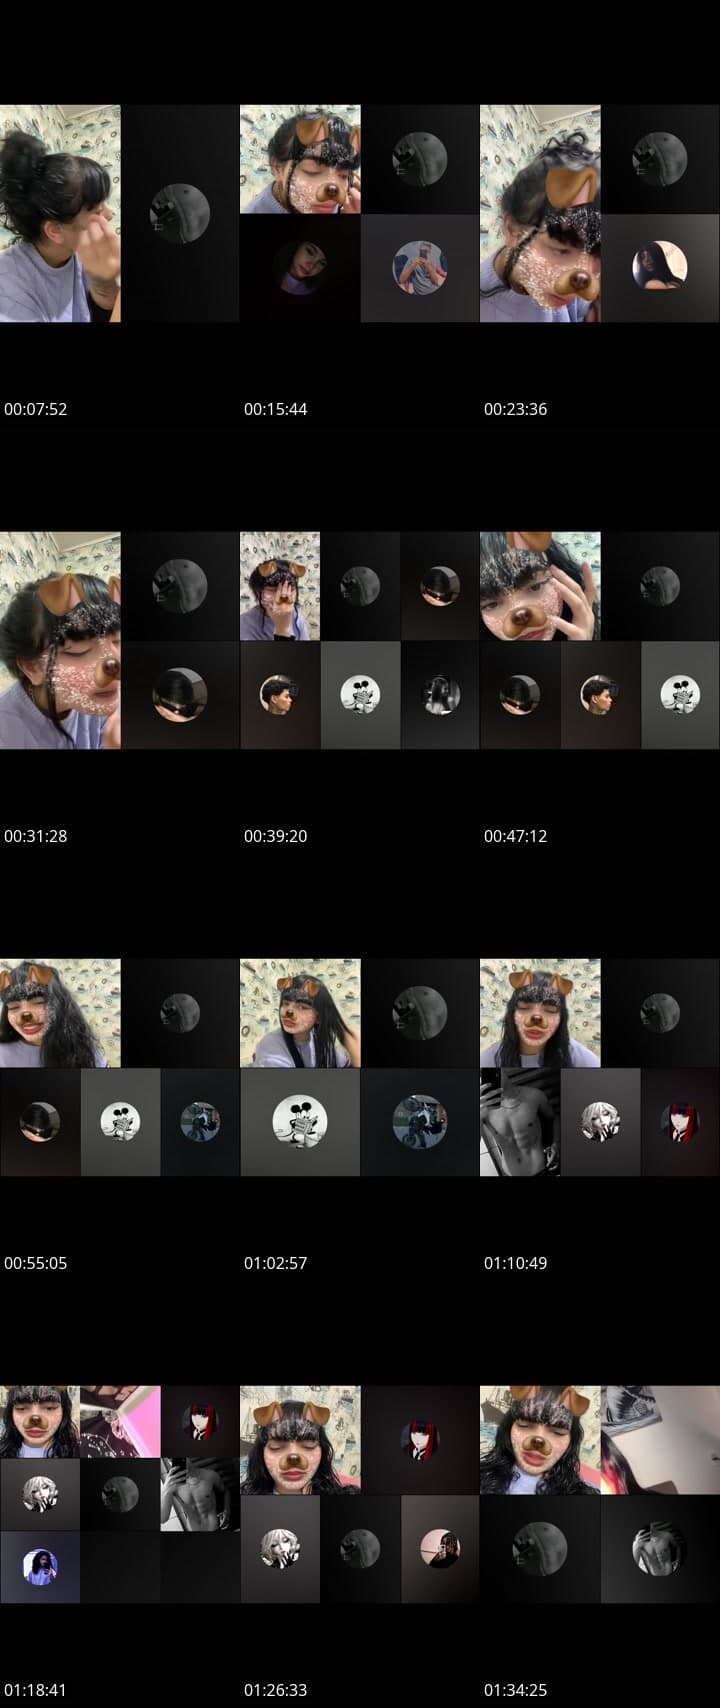720x1708 pixels.
Task: Select the mirror selfie avatar in the 00:15:44 frame
Action: [x=419, y=267]
